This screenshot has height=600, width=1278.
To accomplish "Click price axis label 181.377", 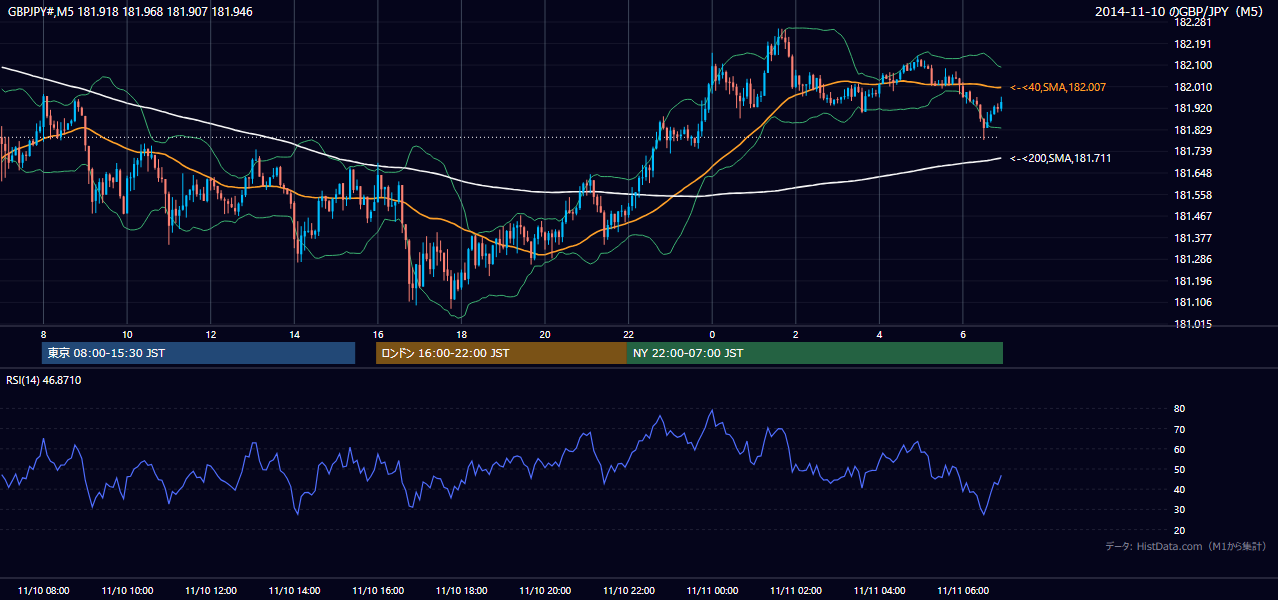I will (1193, 238).
